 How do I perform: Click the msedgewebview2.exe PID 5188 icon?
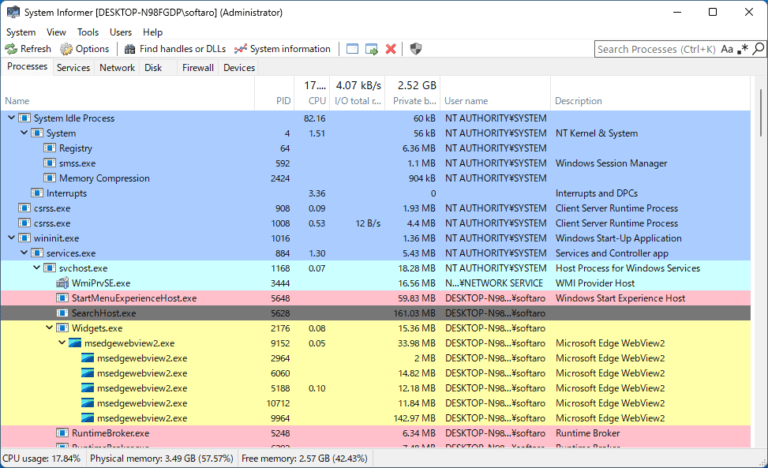(x=88, y=388)
